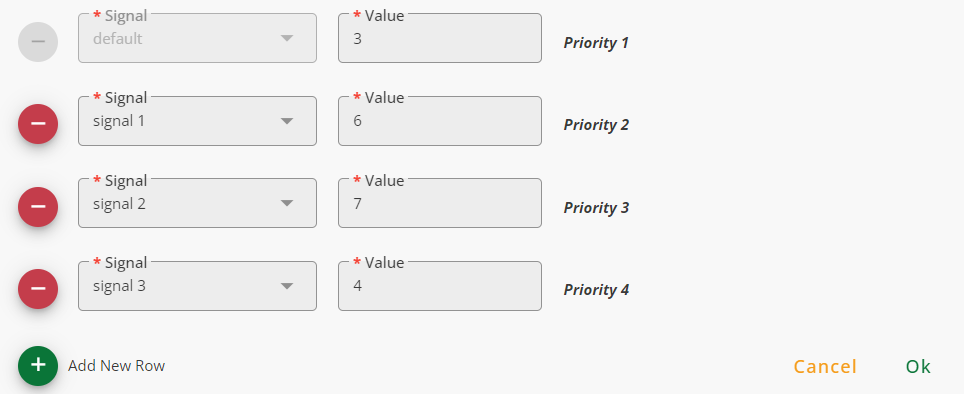Click the Add New Row label
964x394 pixels.
[x=116, y=366]
